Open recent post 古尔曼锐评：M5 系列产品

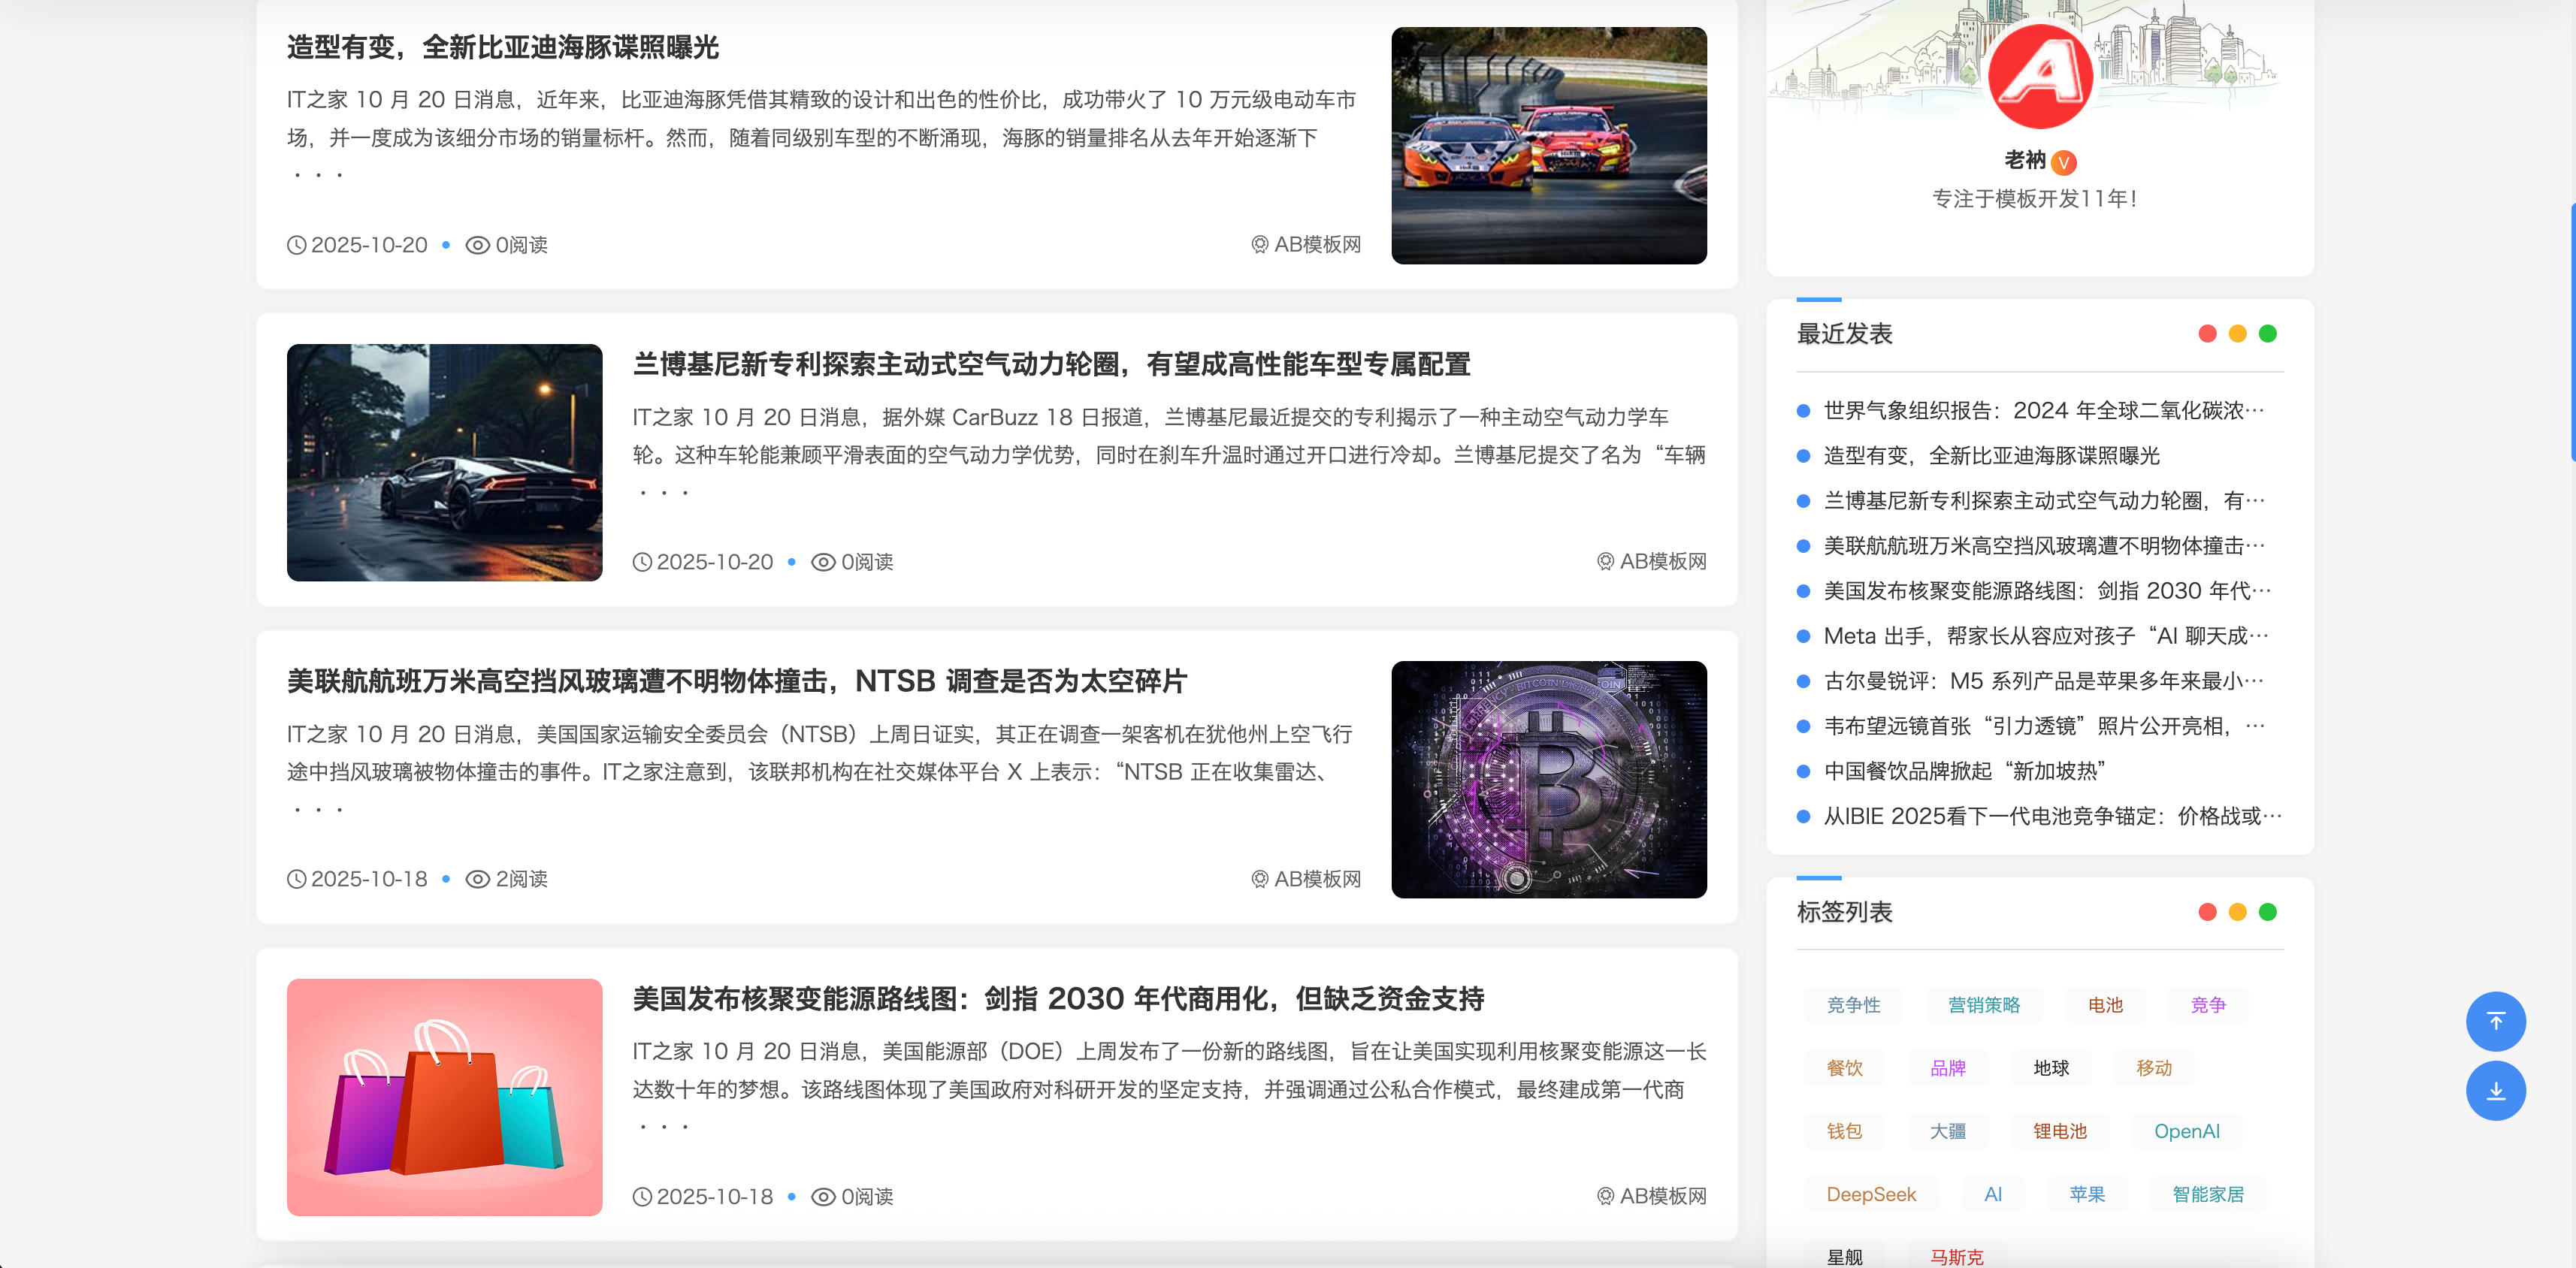click(2043, 681)
